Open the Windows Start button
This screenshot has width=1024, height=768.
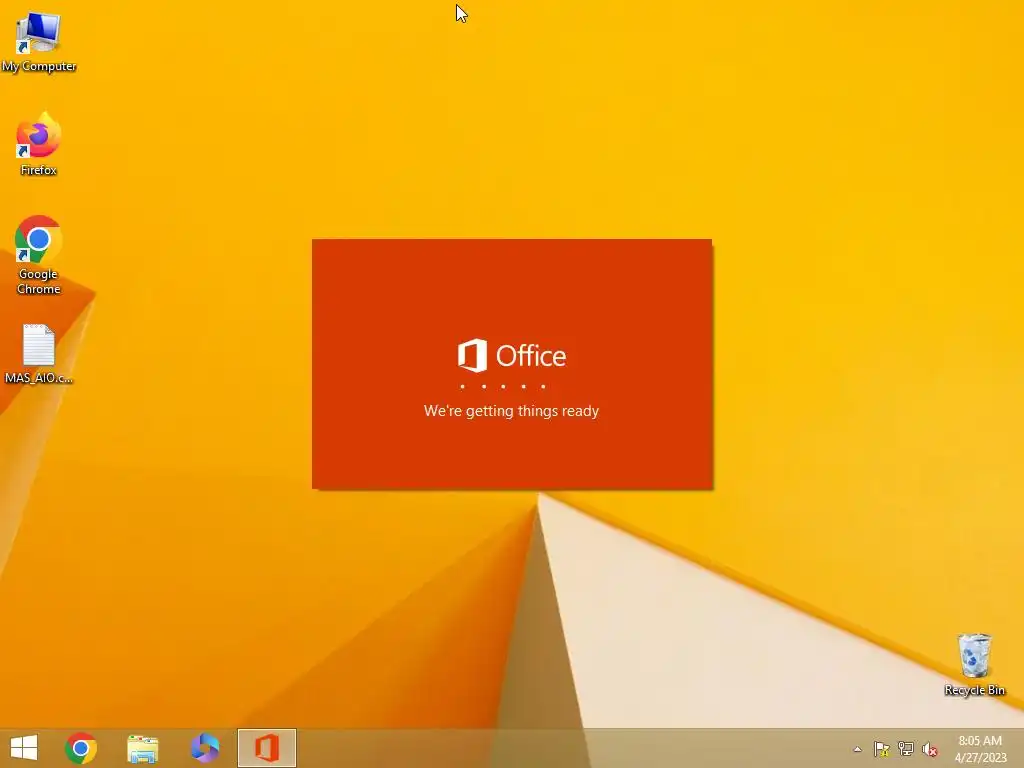coord(24,748)
